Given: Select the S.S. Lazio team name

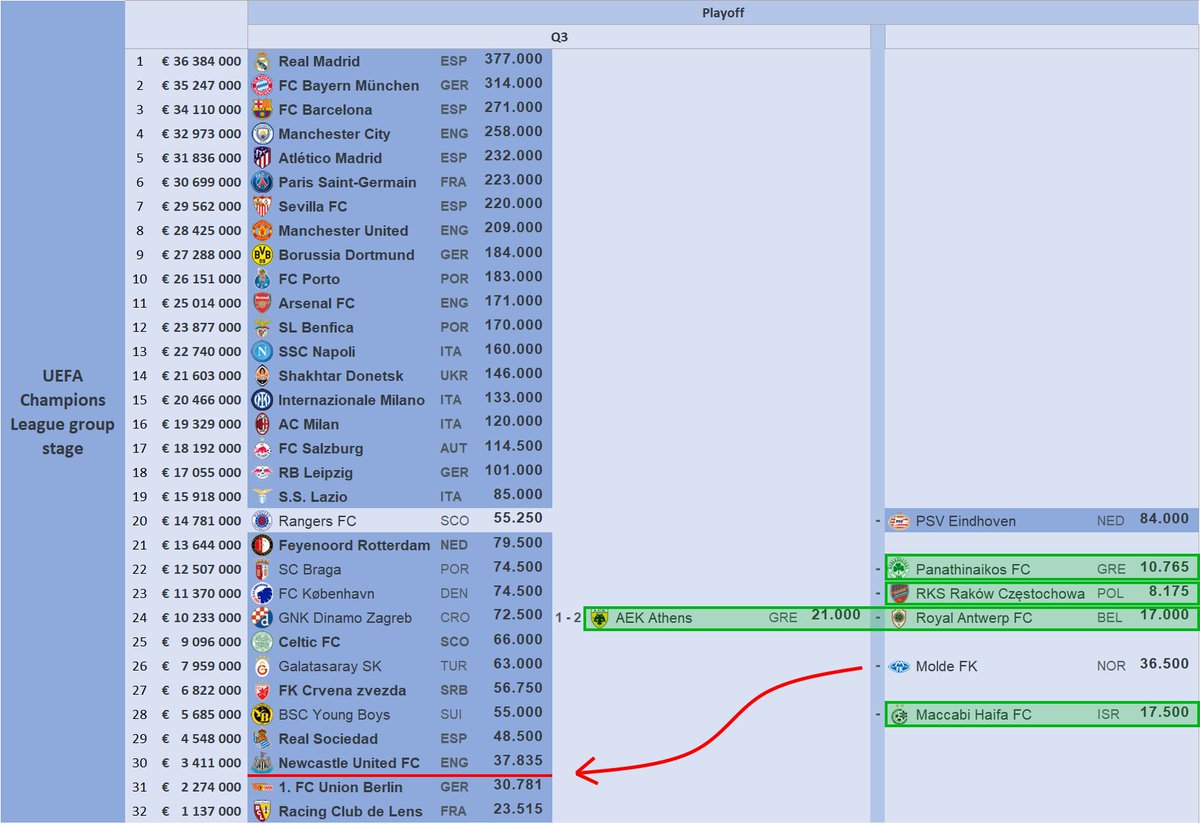Looking at the screenshot, I should coord(314,496).
